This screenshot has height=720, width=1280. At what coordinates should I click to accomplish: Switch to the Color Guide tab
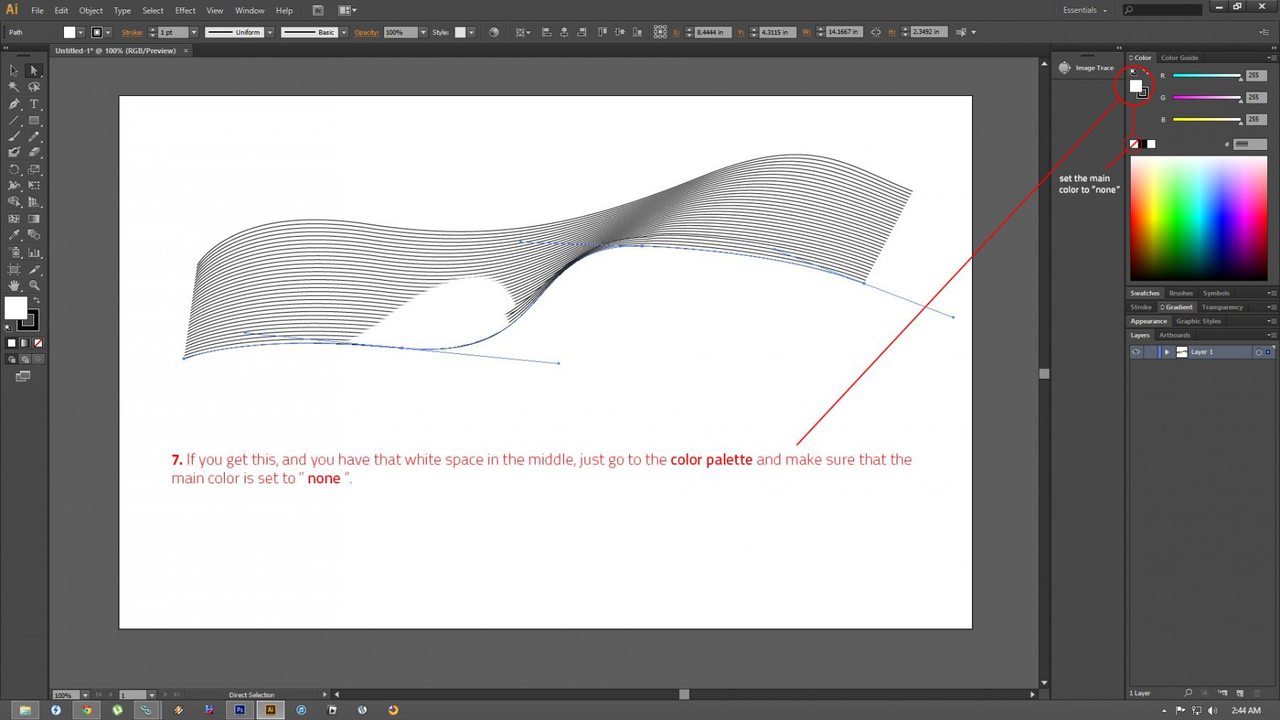click(1179, 58)
